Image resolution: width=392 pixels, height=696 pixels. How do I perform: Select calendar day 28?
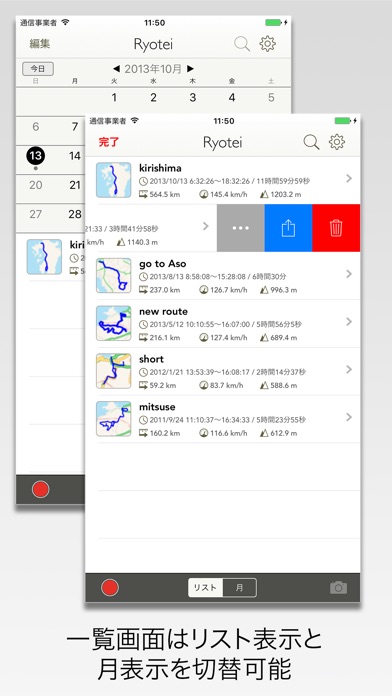point(75,214)
